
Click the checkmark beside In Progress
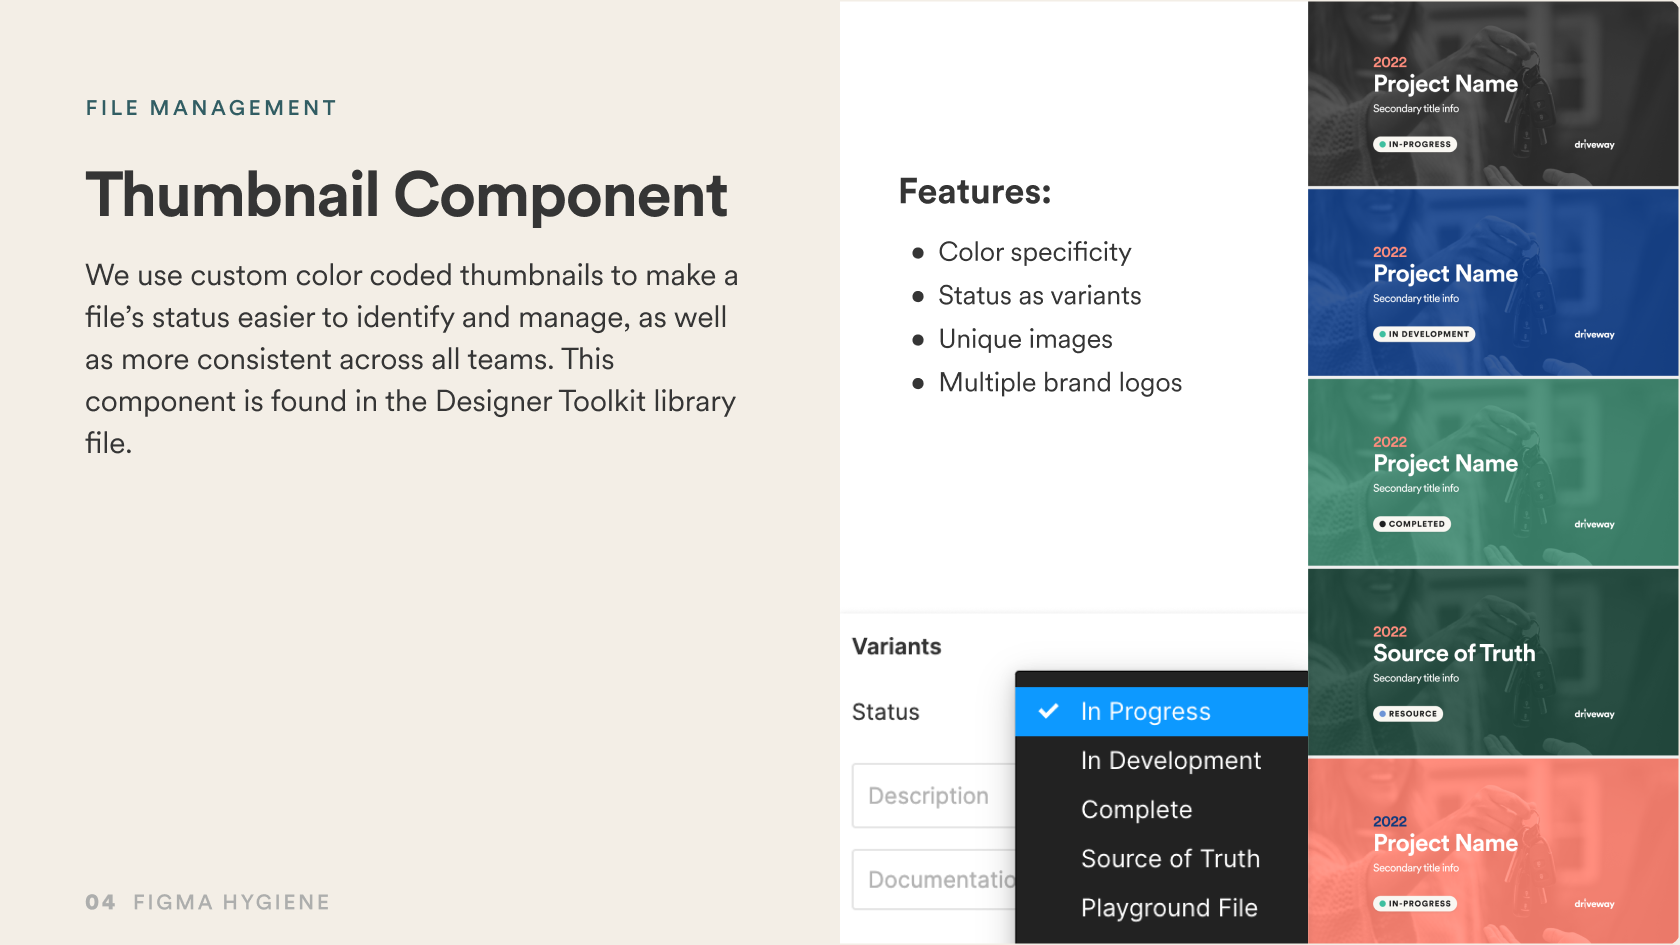1048,711
